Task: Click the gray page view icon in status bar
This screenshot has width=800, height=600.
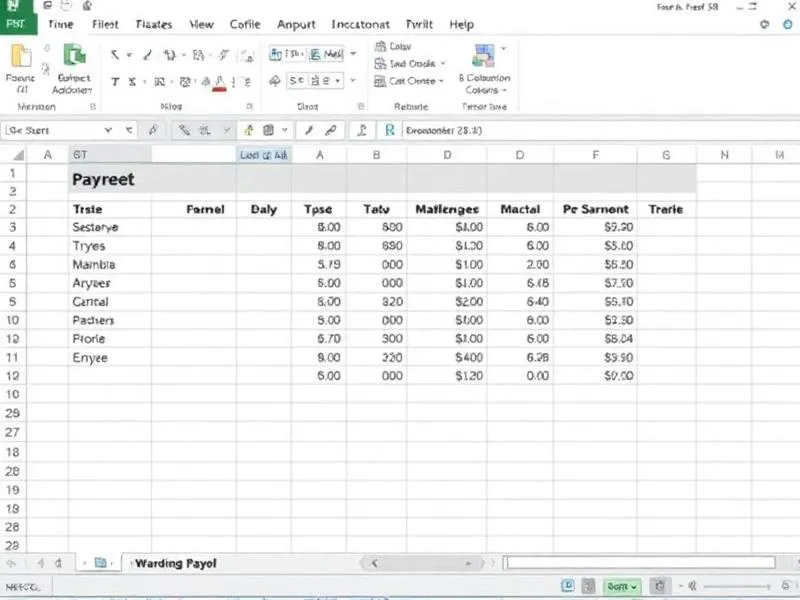Action: click(x=589, y=586)
